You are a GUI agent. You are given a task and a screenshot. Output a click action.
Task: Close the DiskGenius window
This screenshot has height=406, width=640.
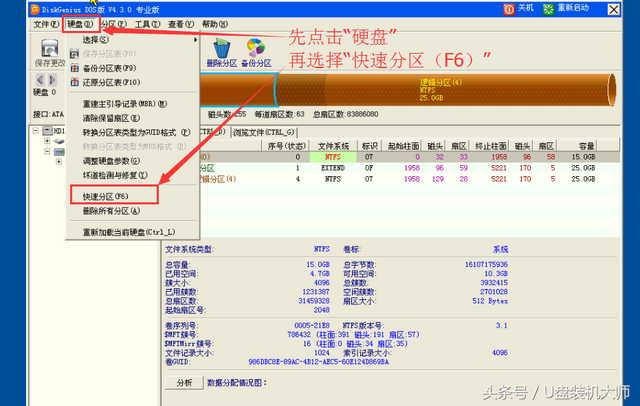[613, 9]
